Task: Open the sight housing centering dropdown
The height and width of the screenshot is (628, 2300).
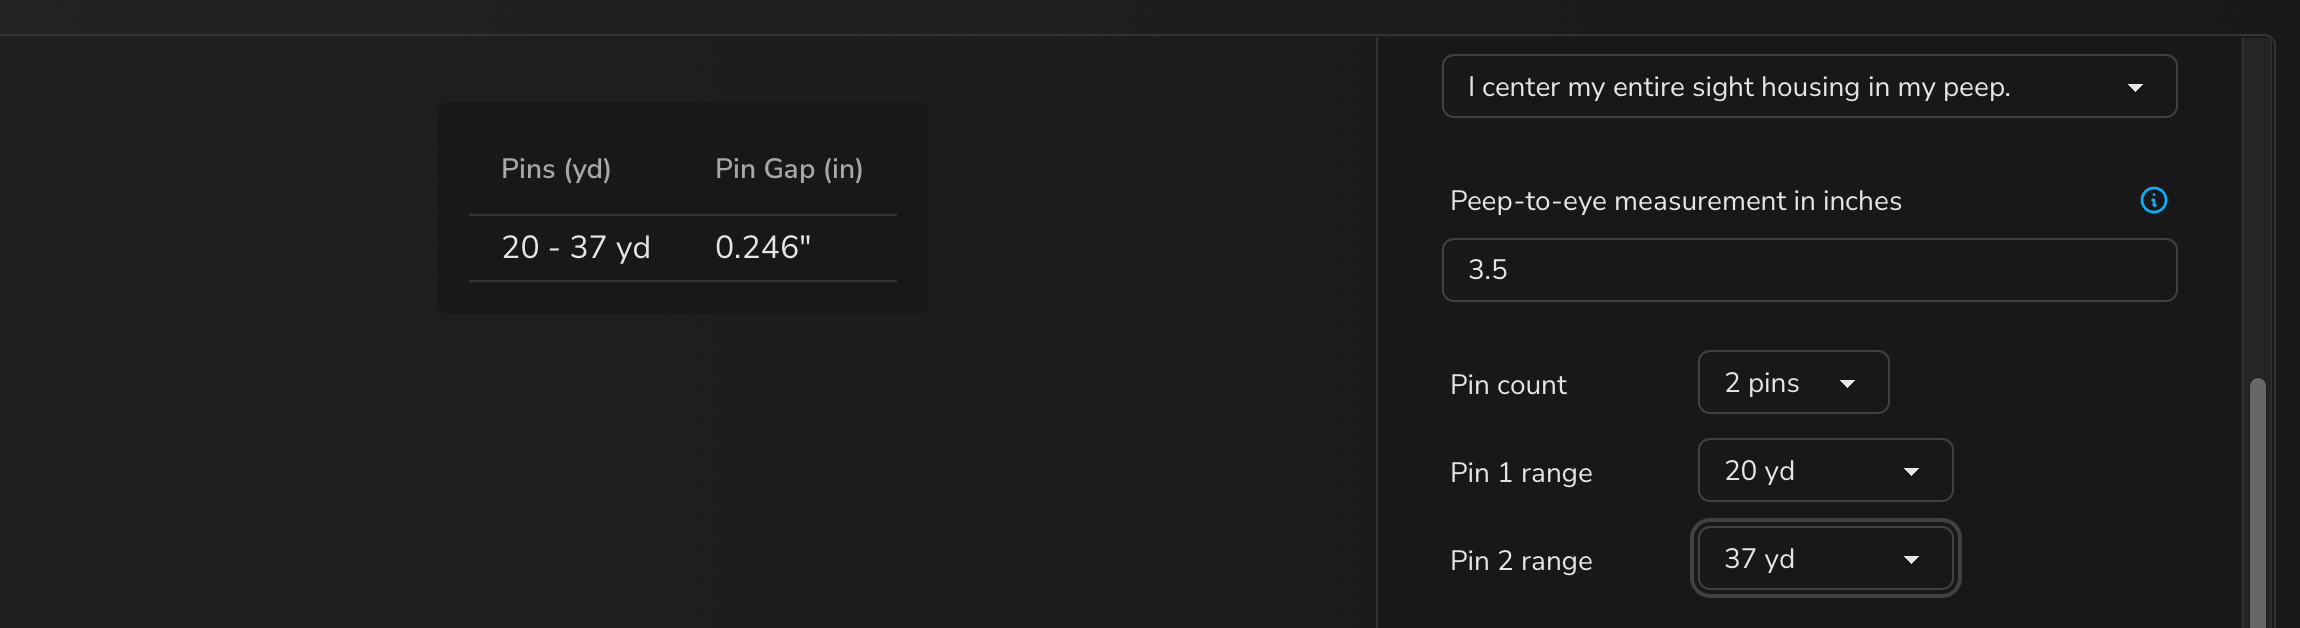Action: (x=1809, y=86)
